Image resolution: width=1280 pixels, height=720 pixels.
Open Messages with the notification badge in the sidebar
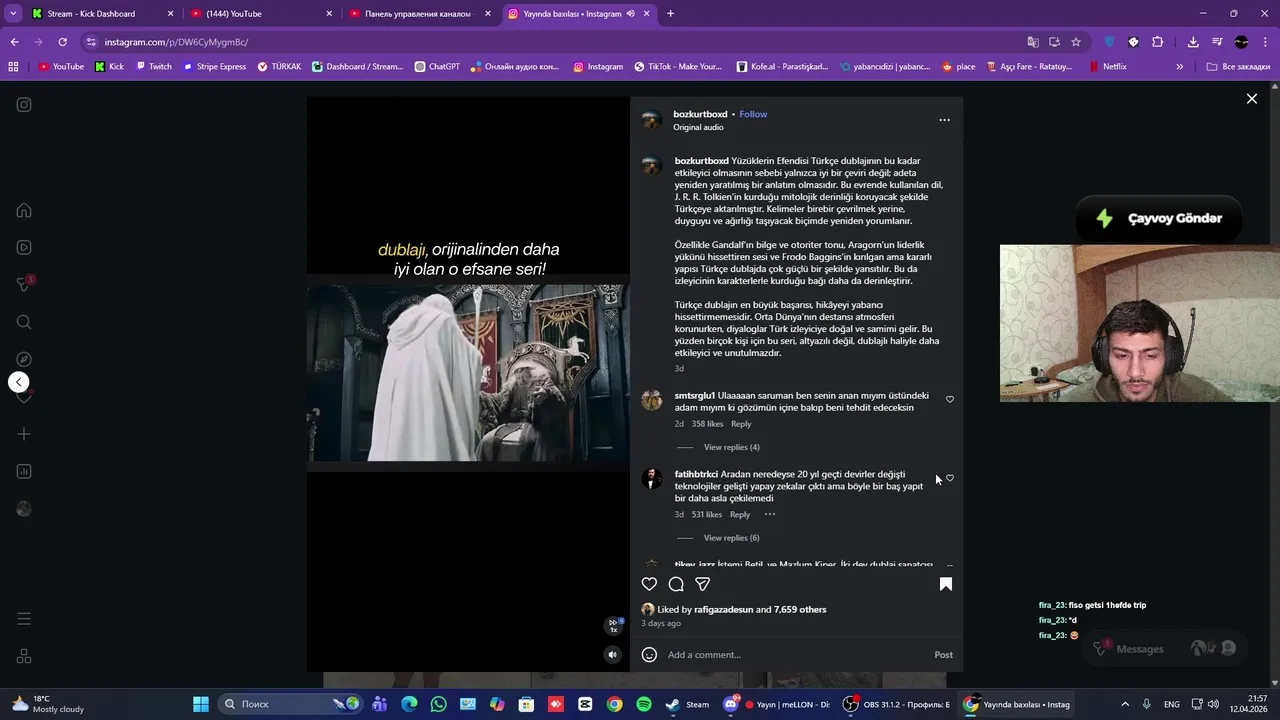[x=24, y=284]
